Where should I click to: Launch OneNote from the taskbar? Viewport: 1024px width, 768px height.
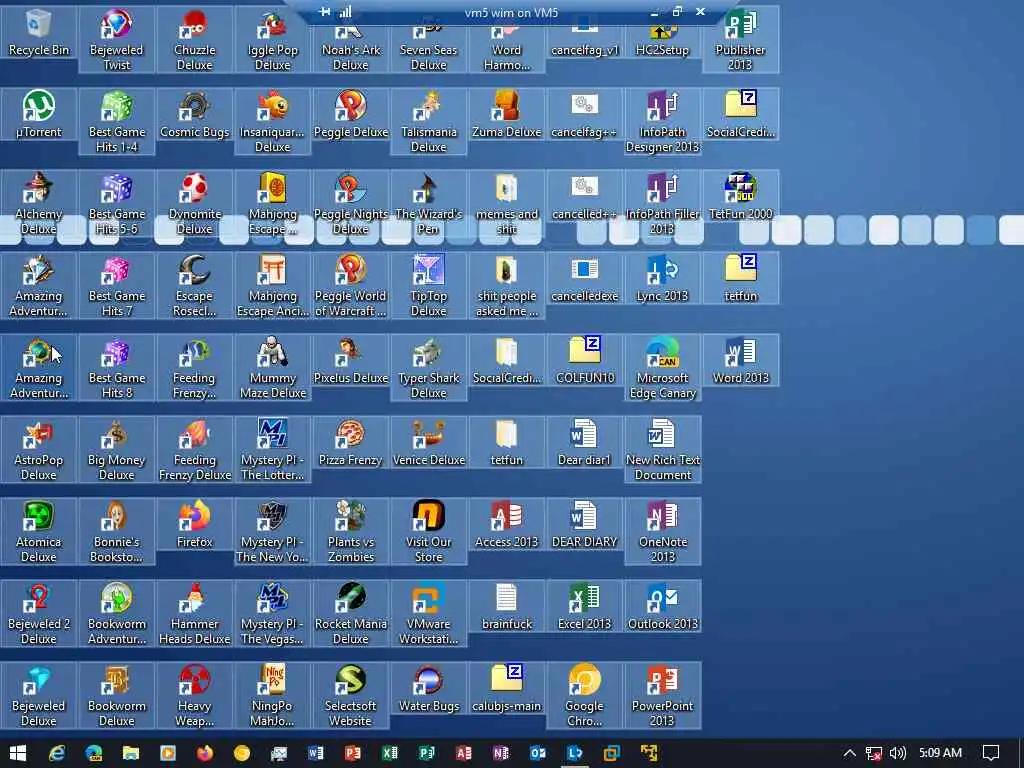501,753
